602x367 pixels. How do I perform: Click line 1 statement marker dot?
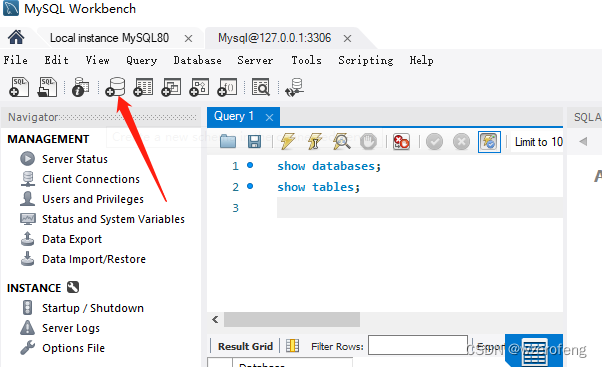(250, 165)
